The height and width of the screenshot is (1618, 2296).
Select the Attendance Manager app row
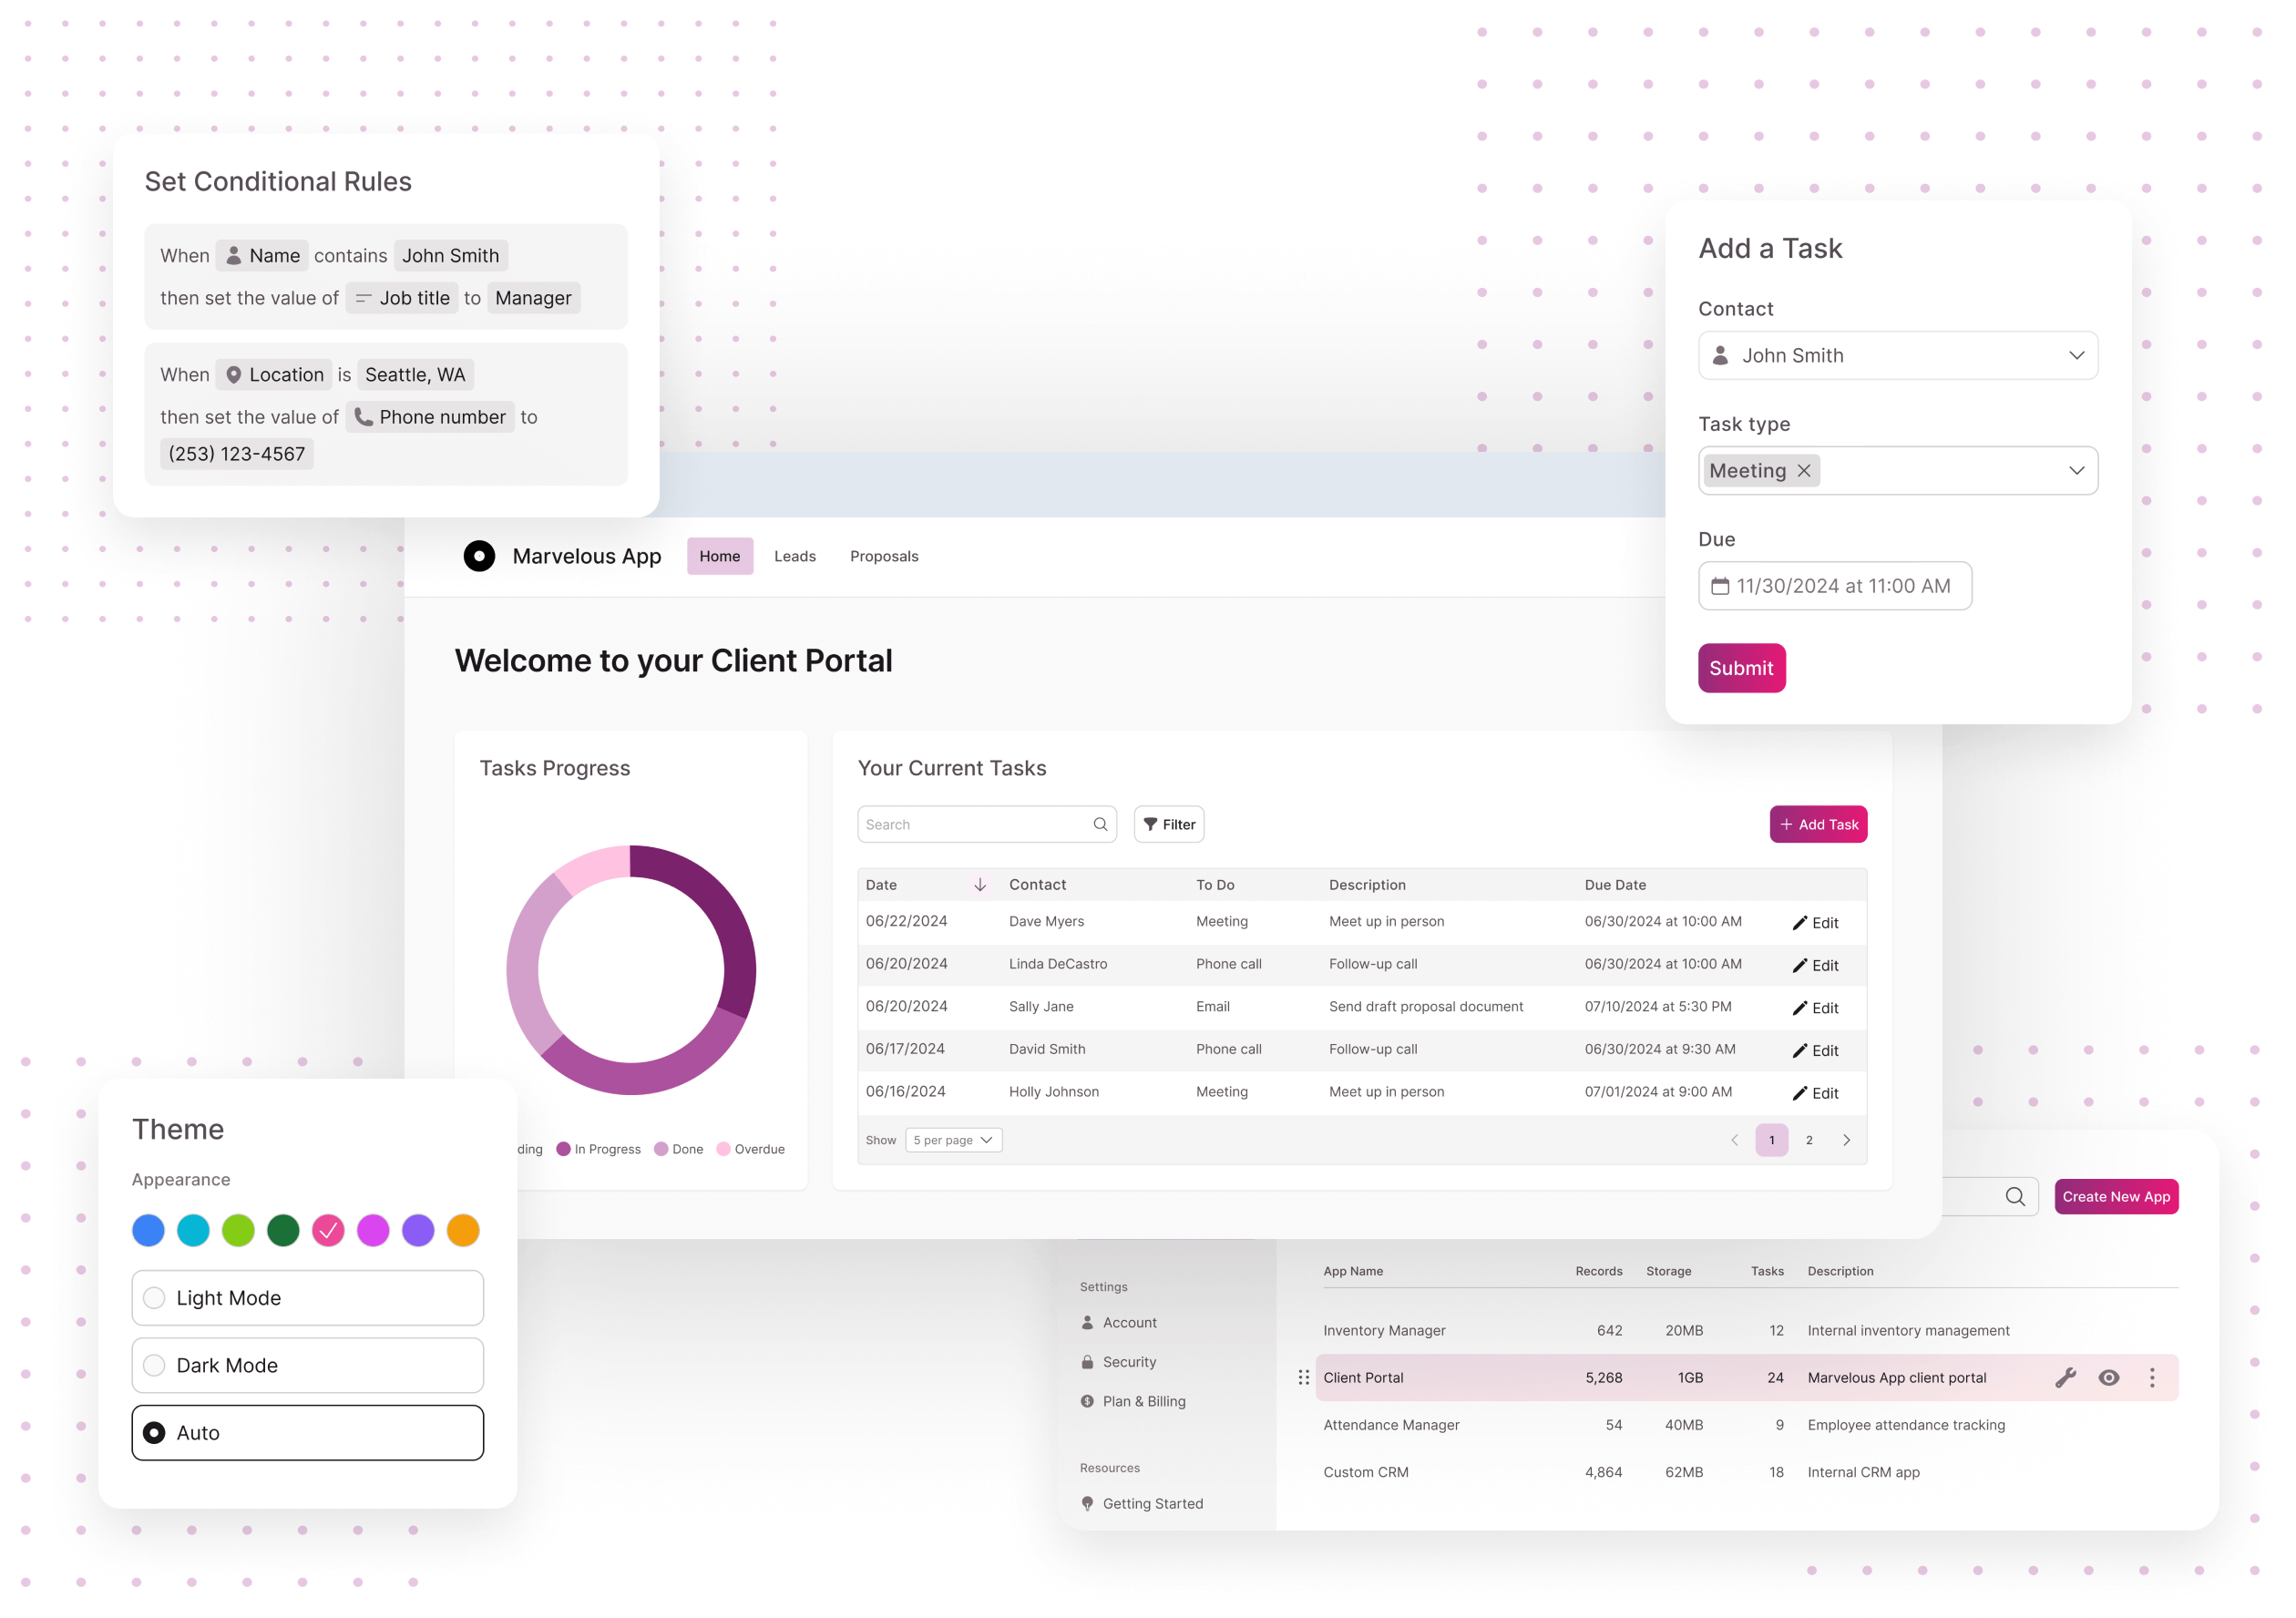pos(1746,1425)
